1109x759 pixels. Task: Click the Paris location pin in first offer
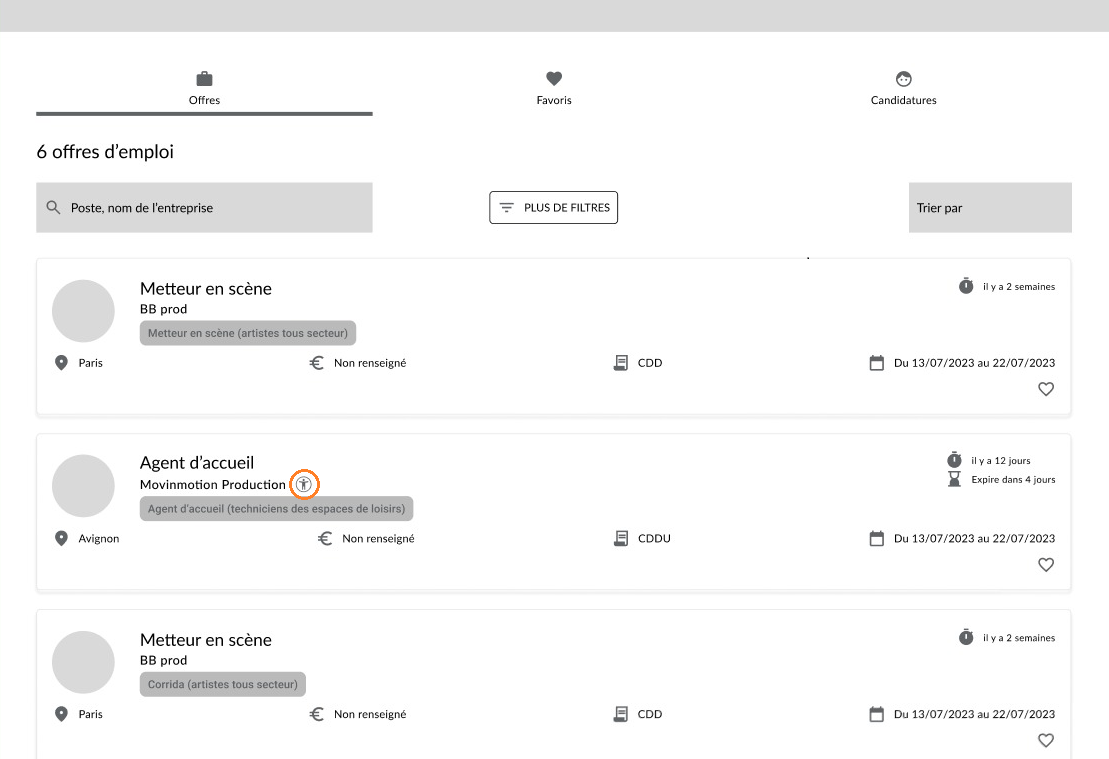pos(62,363)
